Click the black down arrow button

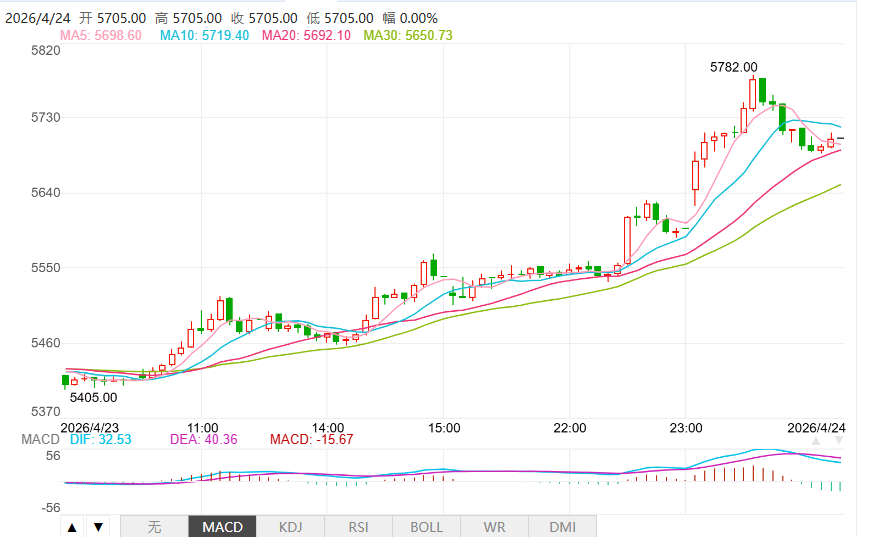[97, 526]
